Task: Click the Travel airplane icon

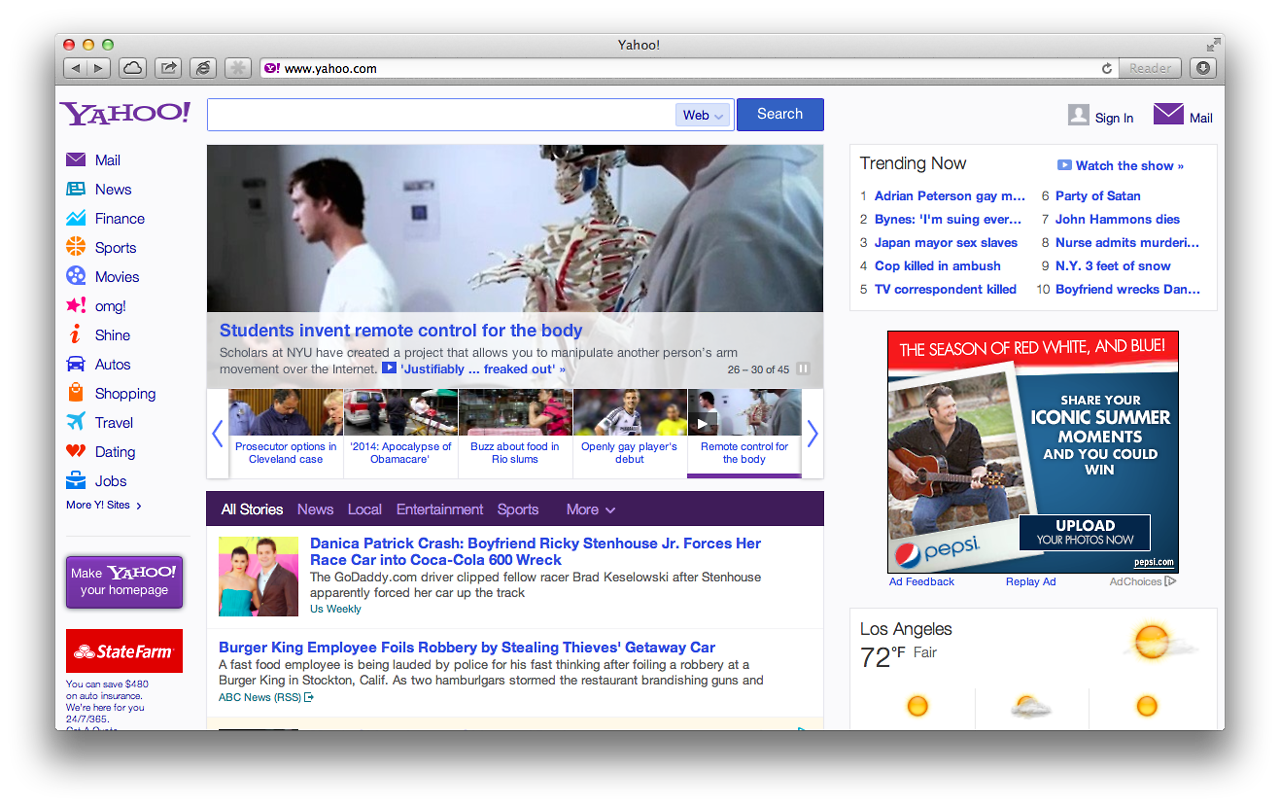Action: [x=76, y=422]
